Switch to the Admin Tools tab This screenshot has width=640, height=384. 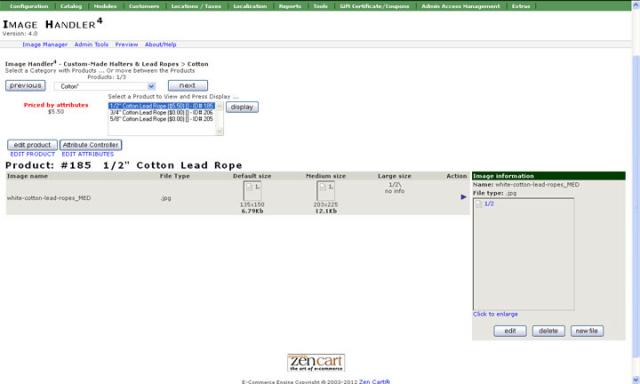coord(91,44)
